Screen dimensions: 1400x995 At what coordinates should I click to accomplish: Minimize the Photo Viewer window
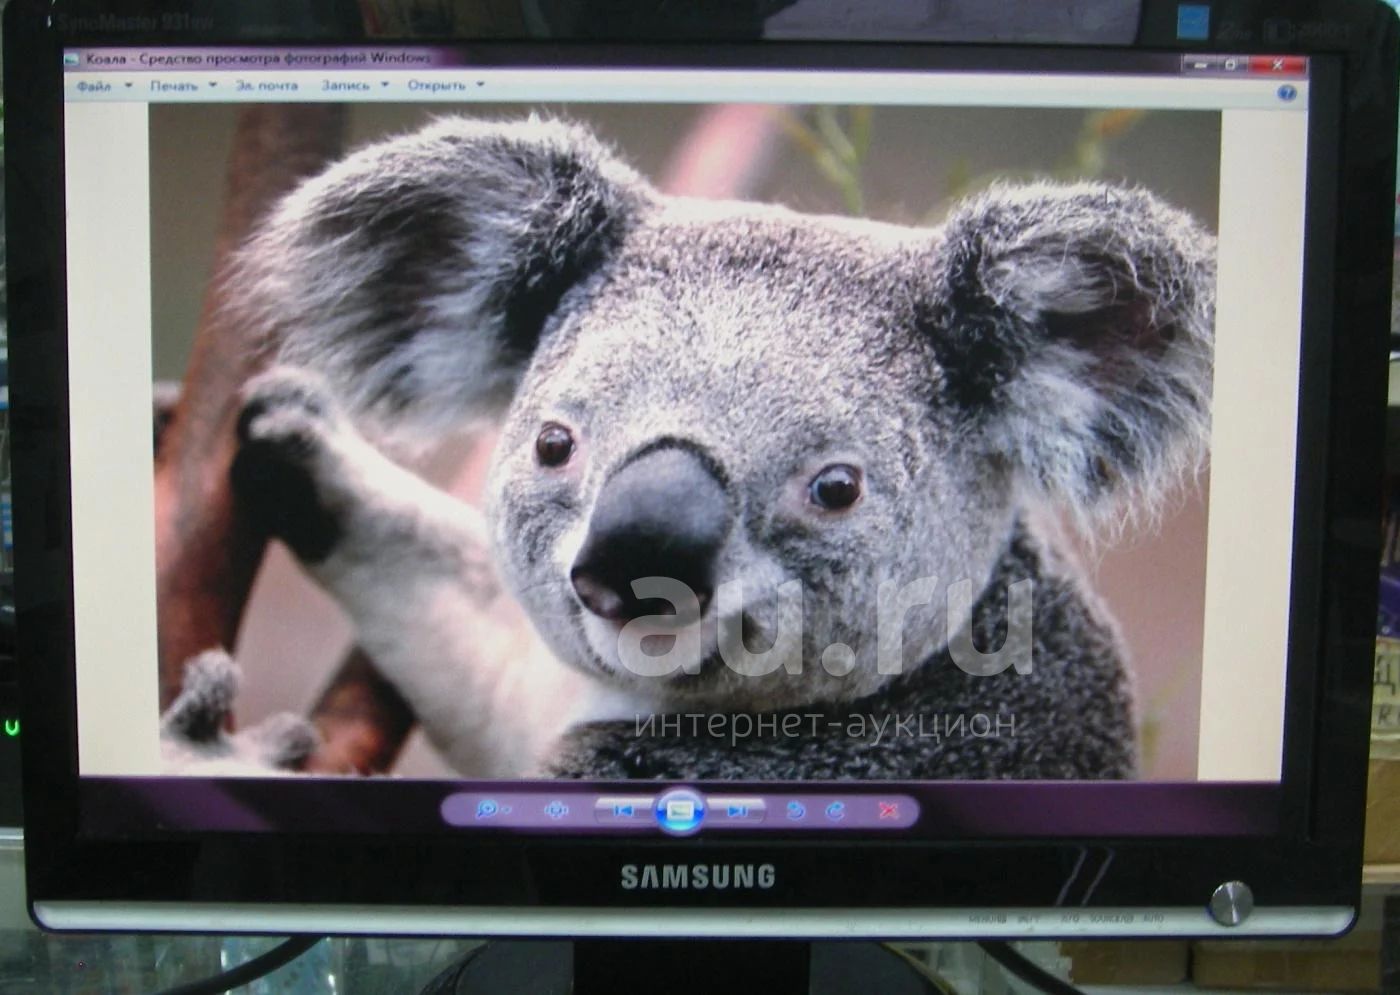point(1199,64)
